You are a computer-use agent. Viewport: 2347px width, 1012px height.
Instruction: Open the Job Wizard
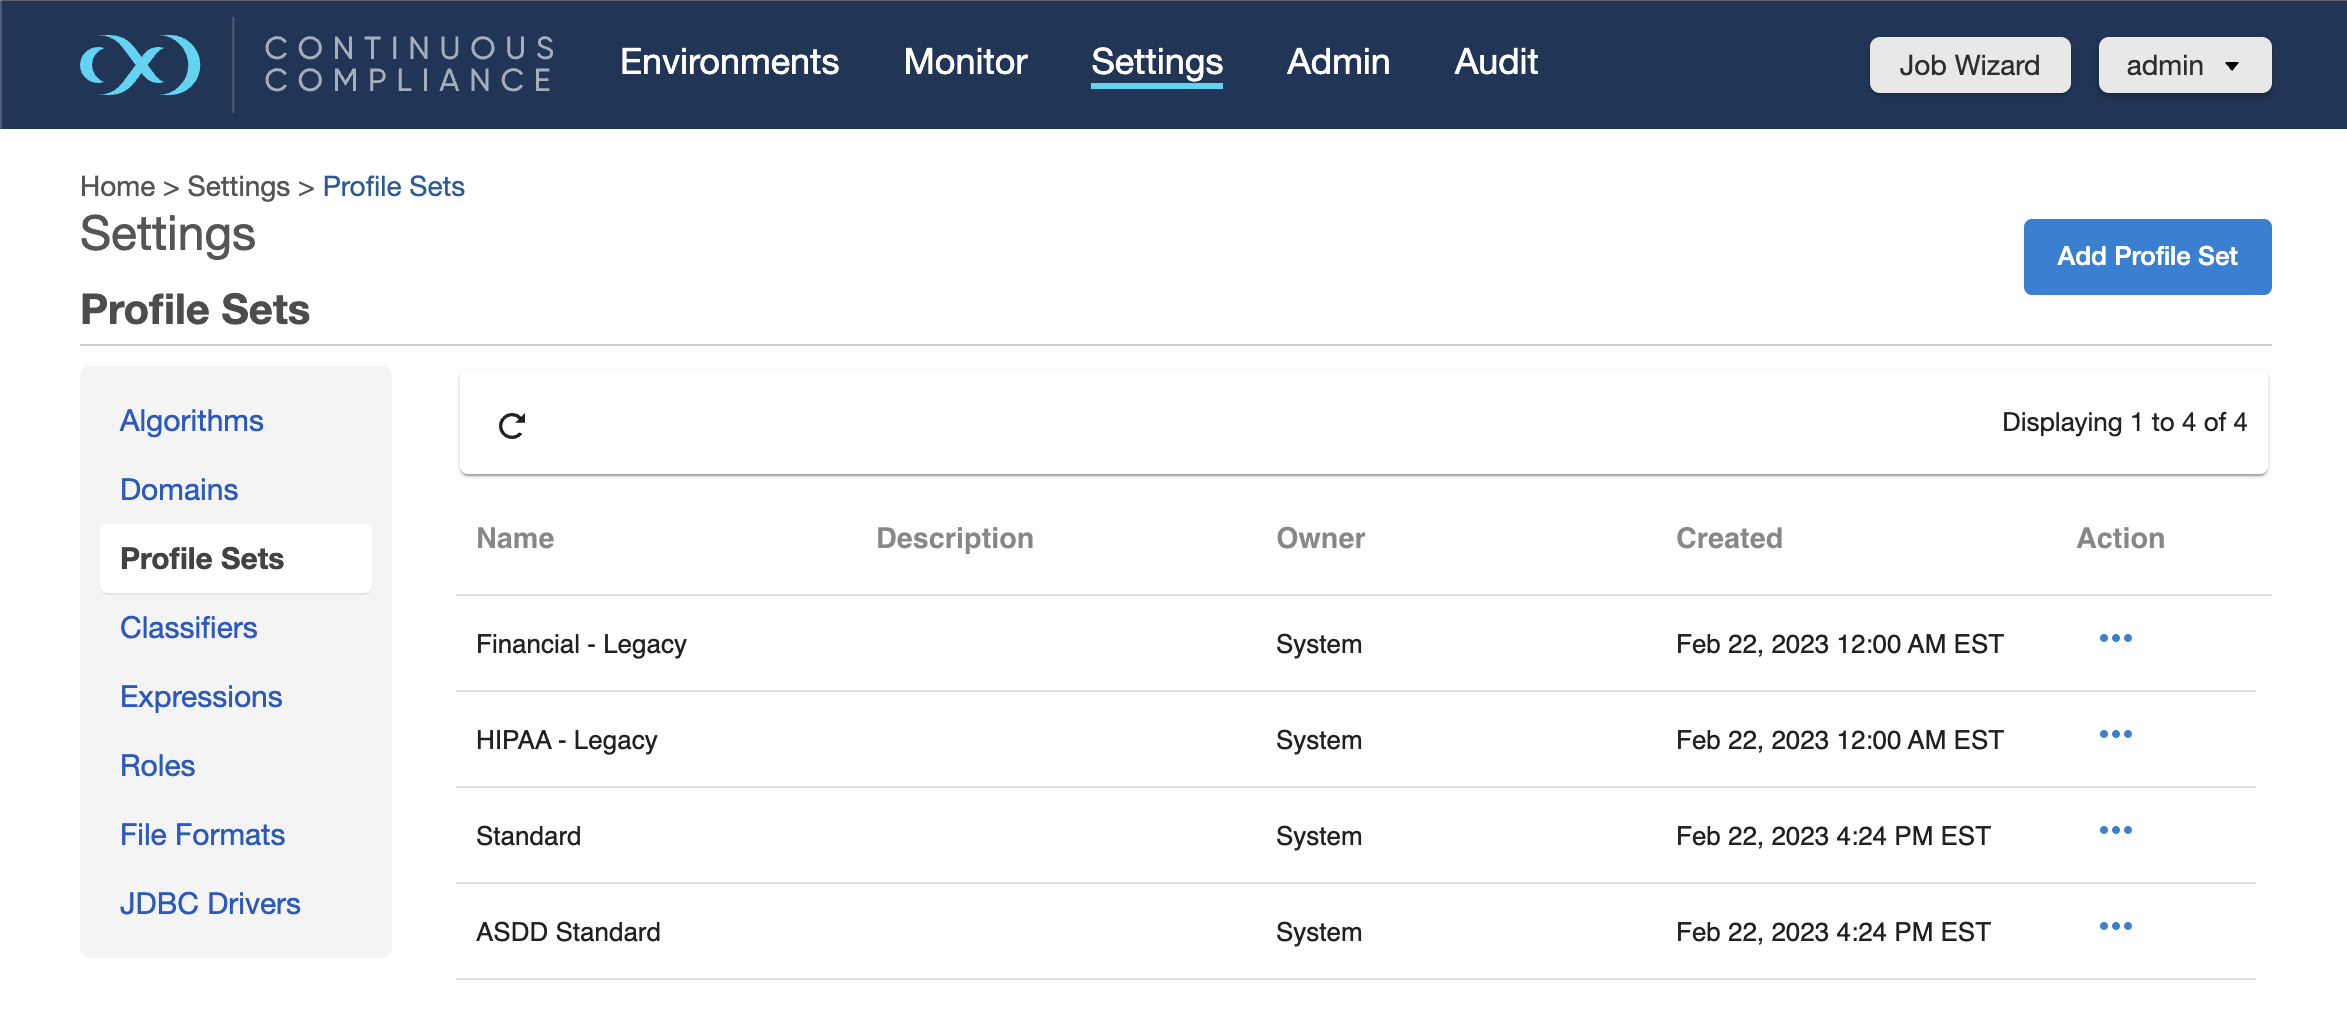point(1969,65)
